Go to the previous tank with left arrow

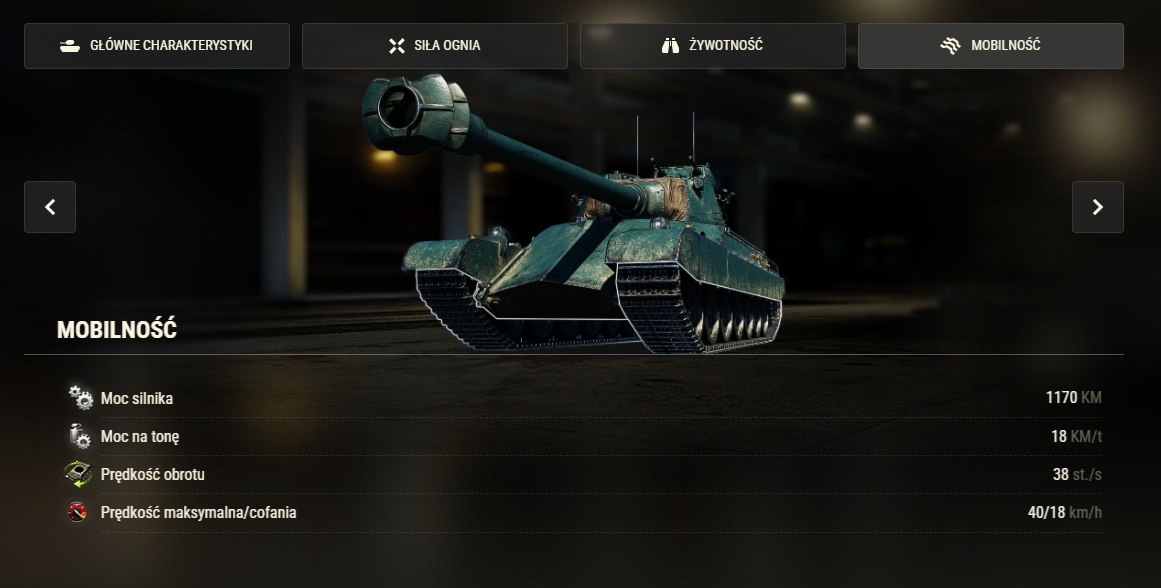[x=50, y=207]
